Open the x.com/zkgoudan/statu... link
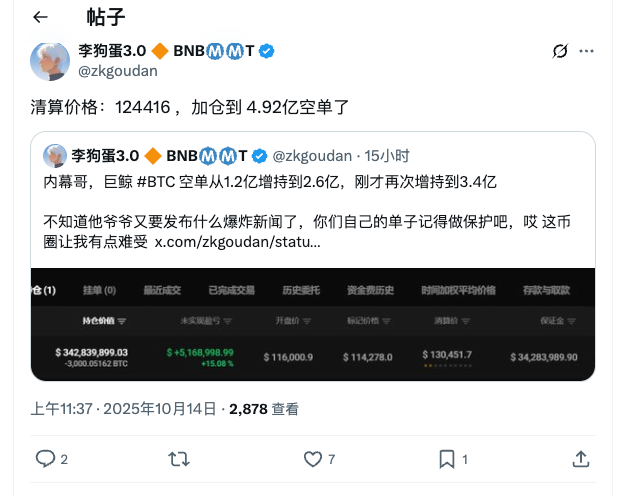The width and height of the screenshot is (618, 496). 237,242
